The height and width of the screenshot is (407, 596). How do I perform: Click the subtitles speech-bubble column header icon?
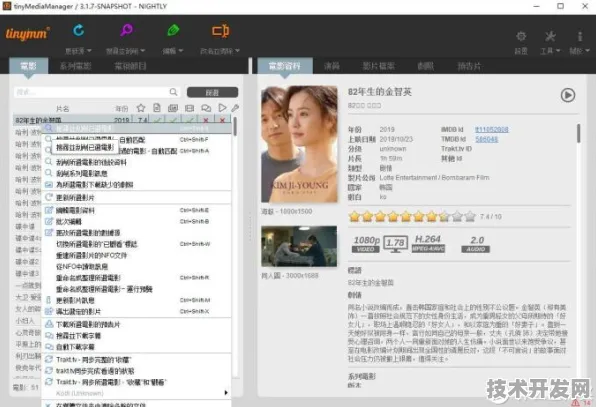tap(206, 108)
